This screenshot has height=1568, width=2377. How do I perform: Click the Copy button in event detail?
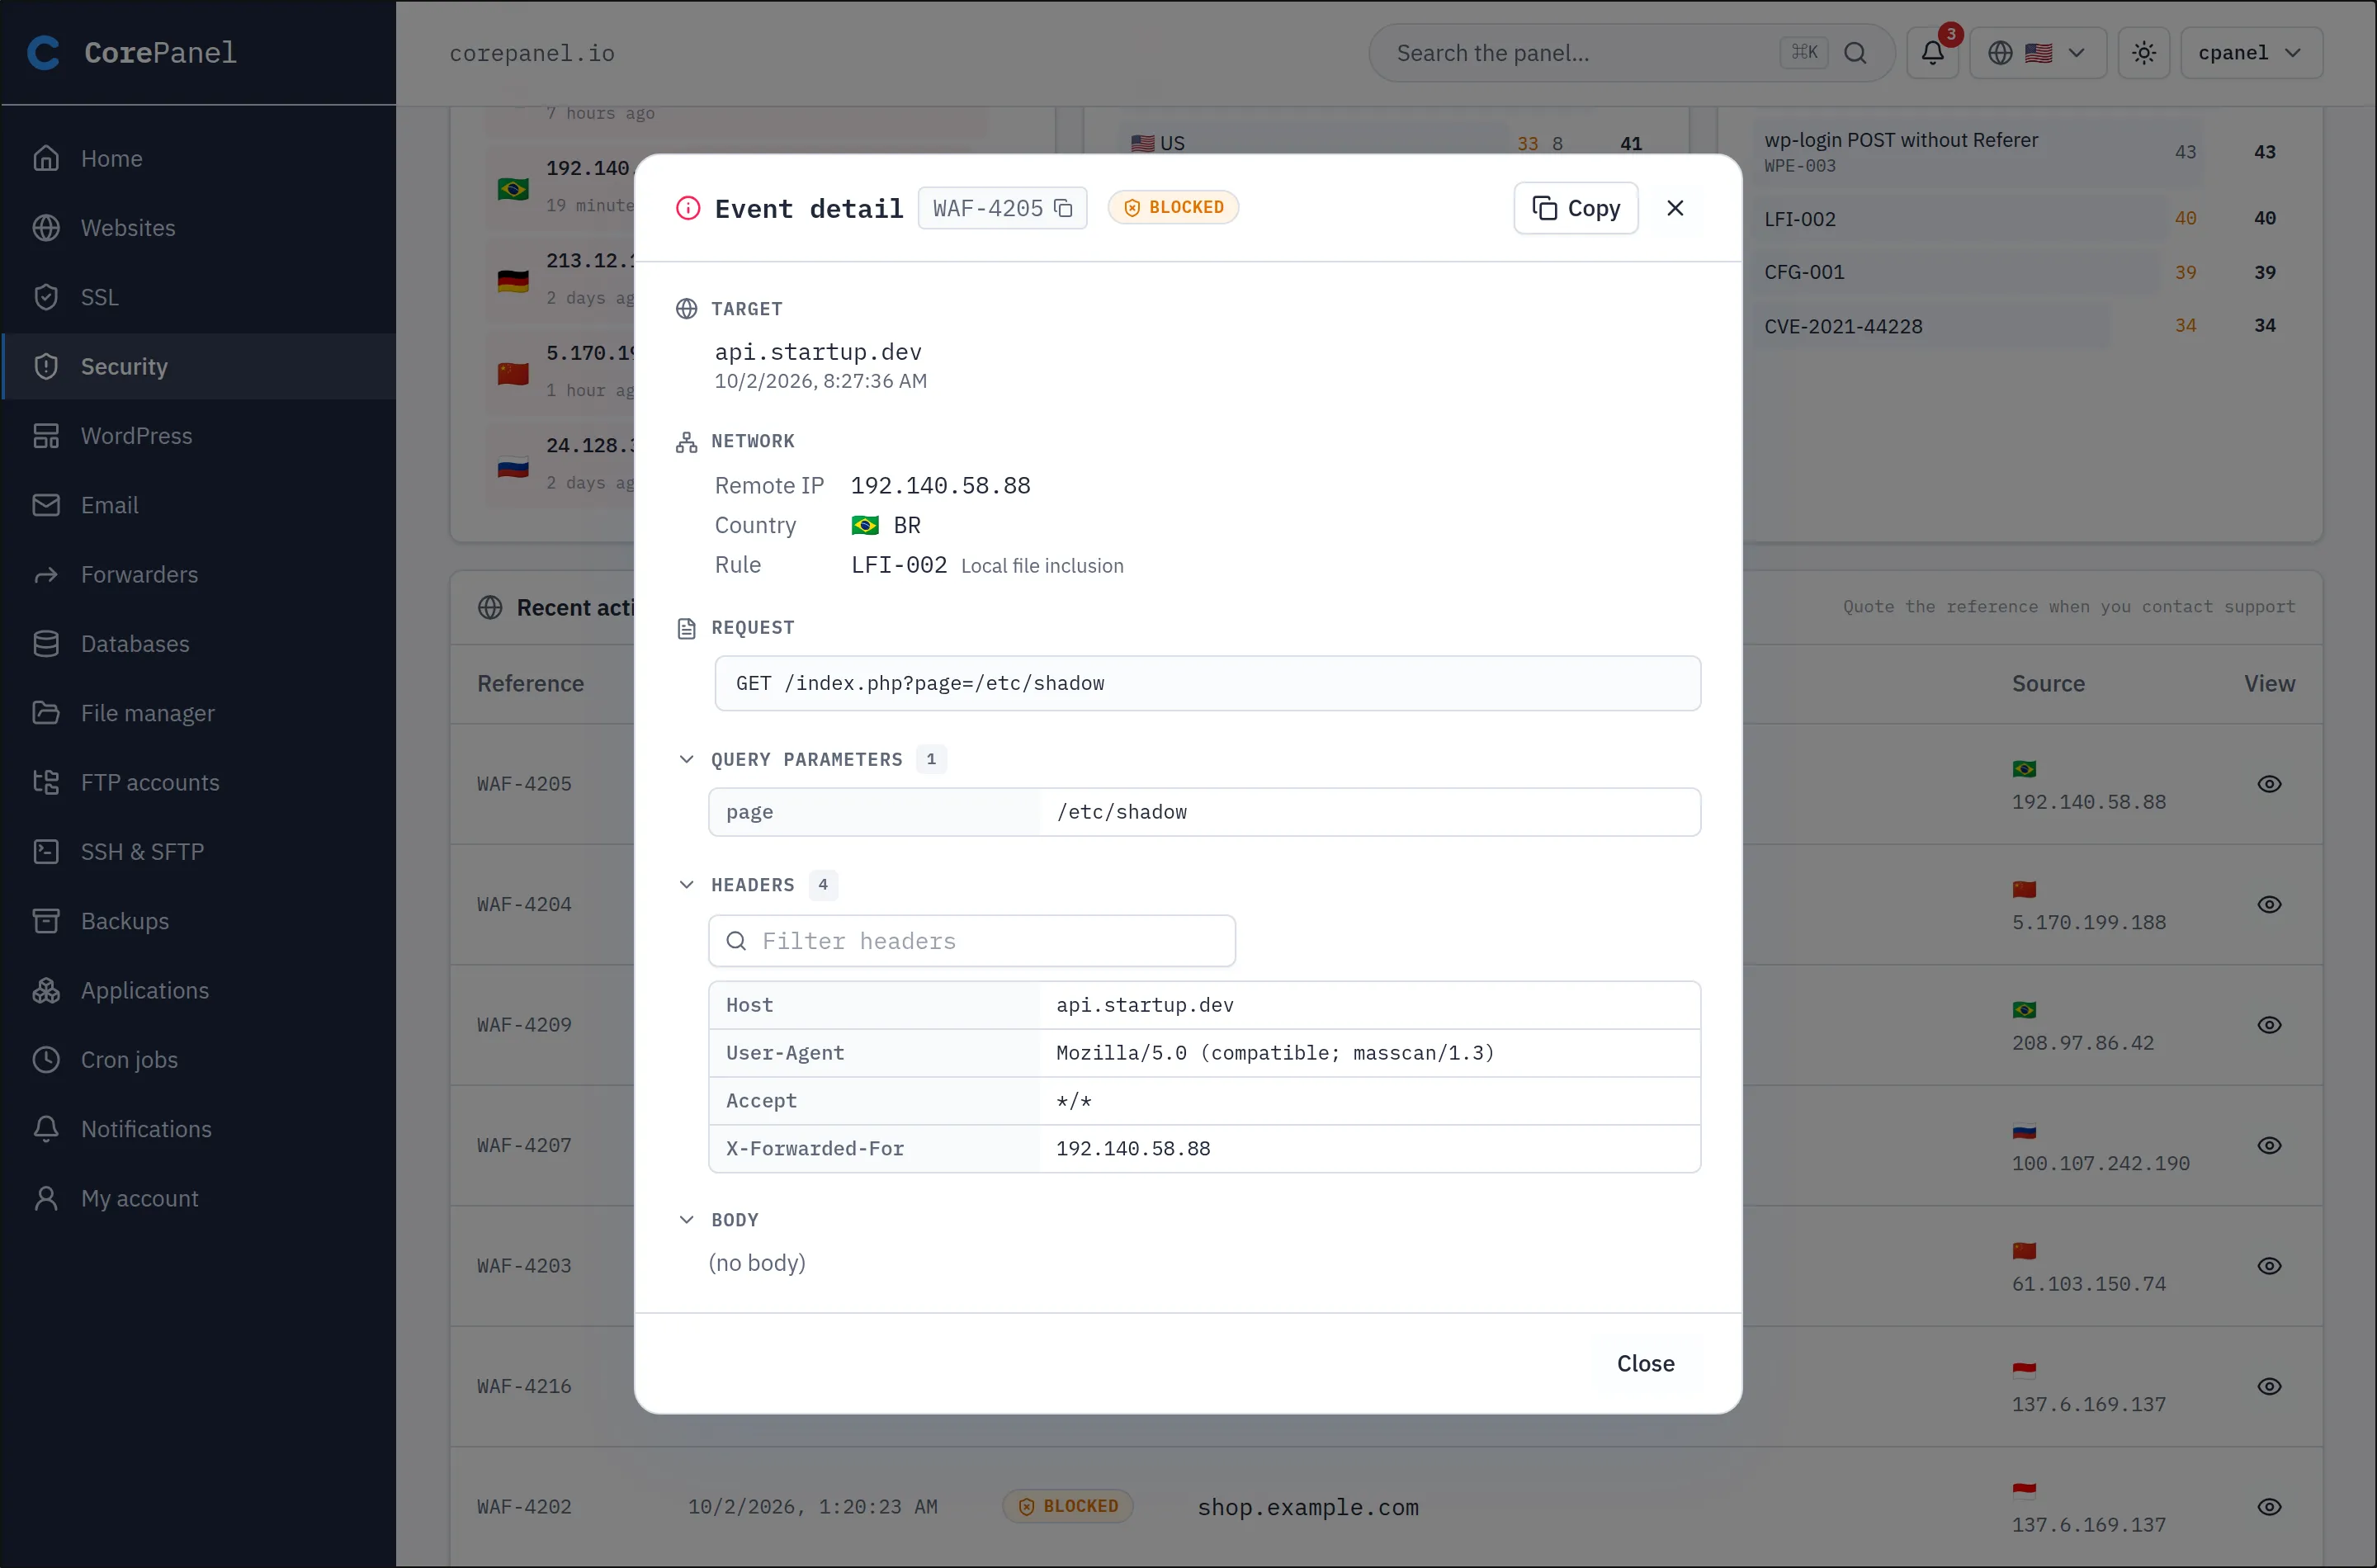1575,208
